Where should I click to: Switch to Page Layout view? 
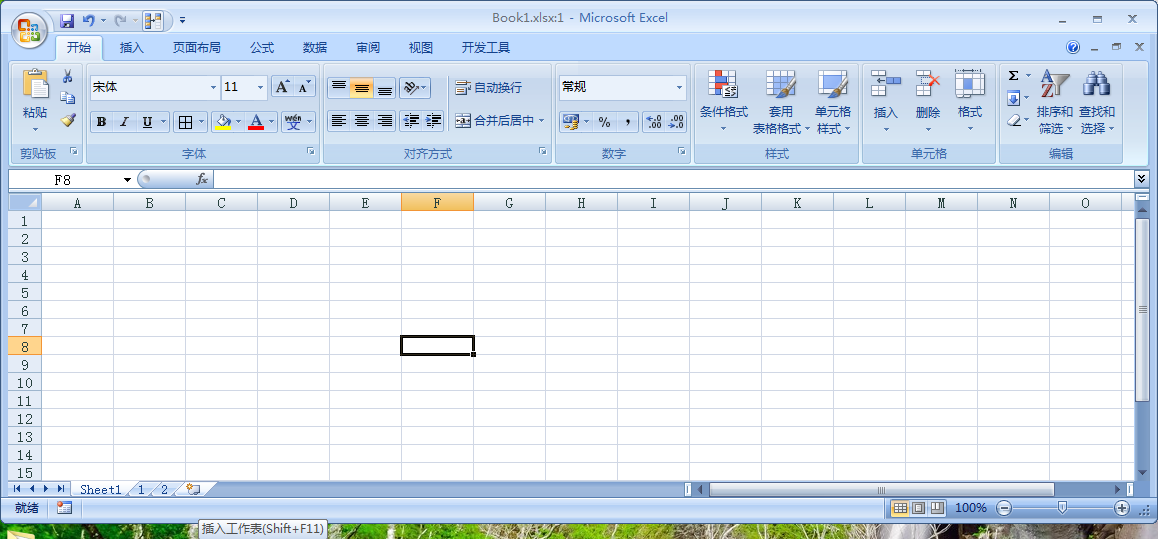[x=918, y=508]
